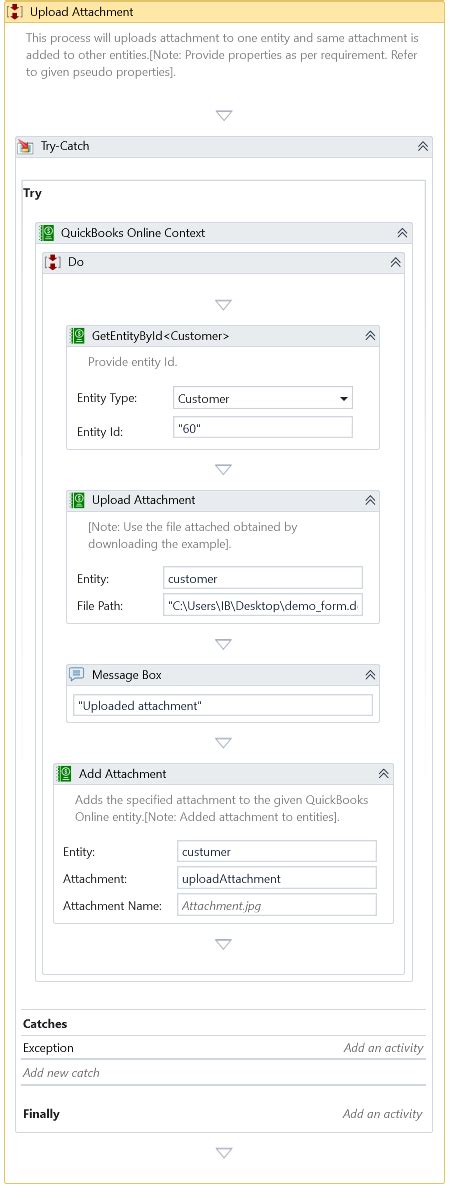Click the Entity field containing customer

(x=263, y=578)
